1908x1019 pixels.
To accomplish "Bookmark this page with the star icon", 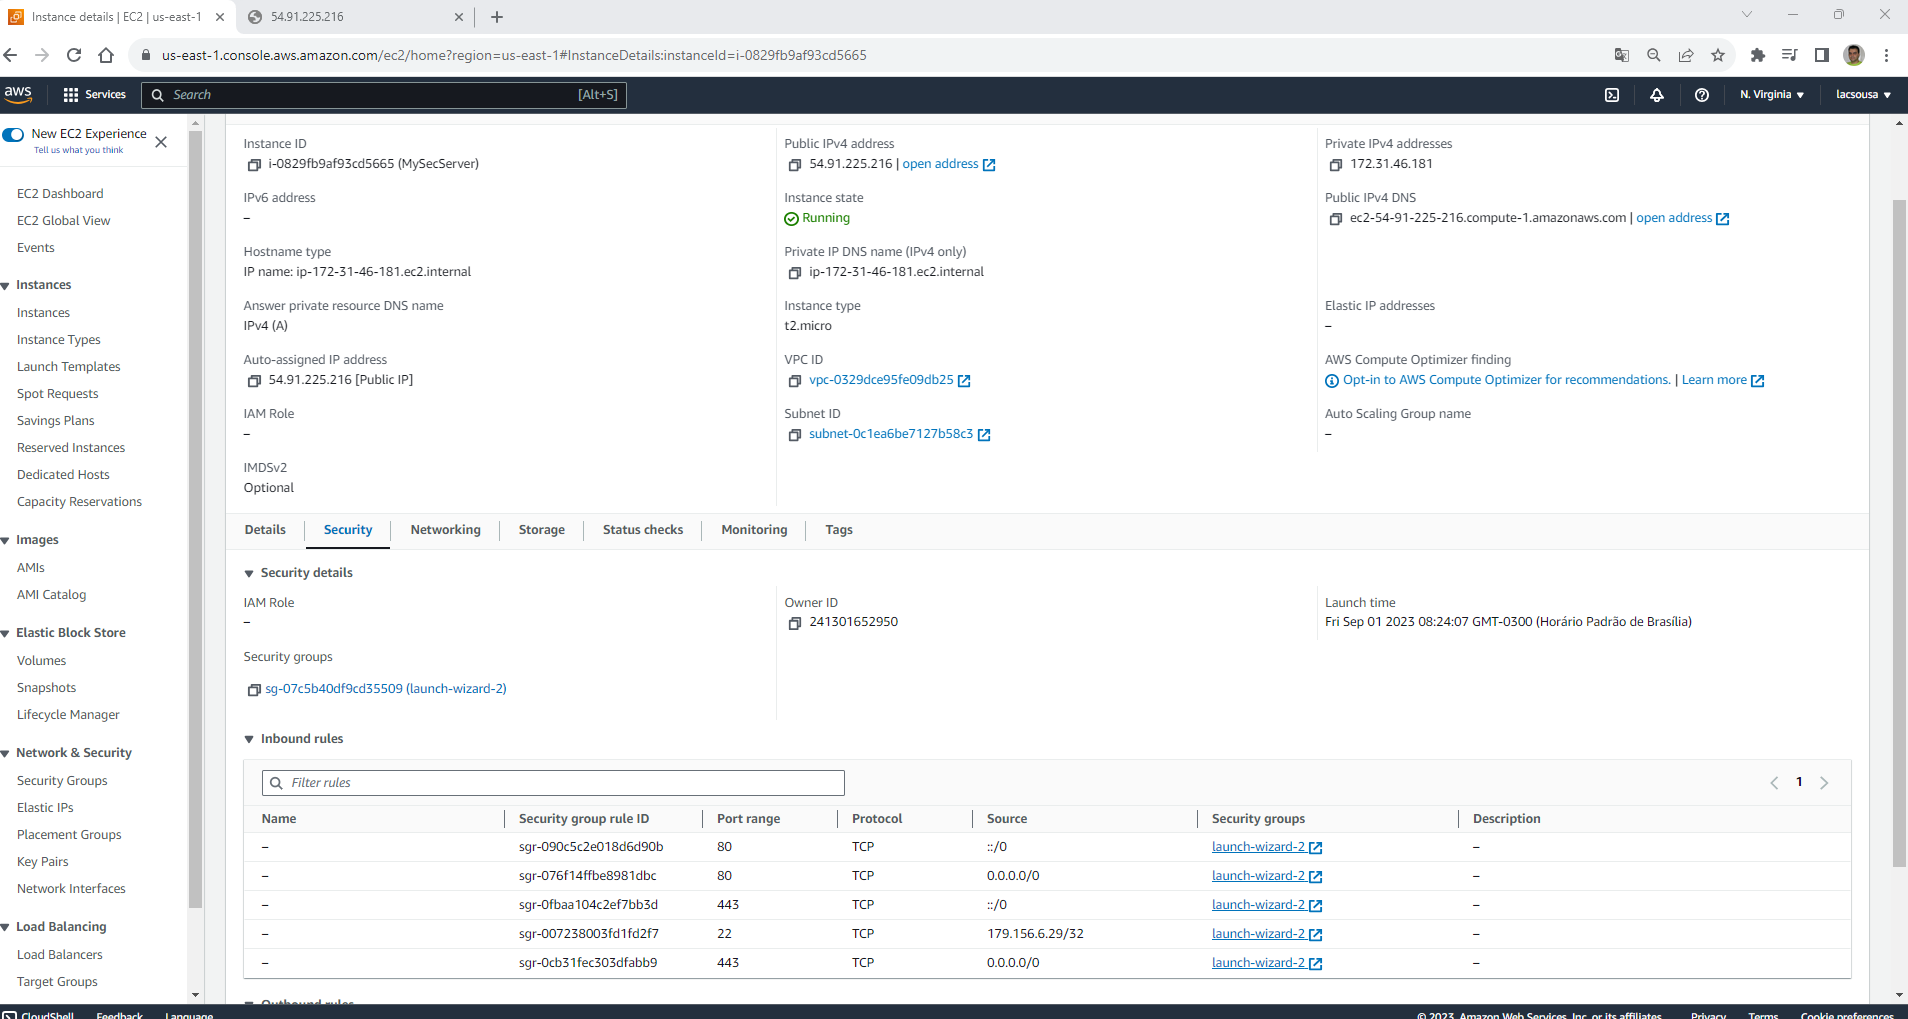I will coord(1718,55).
